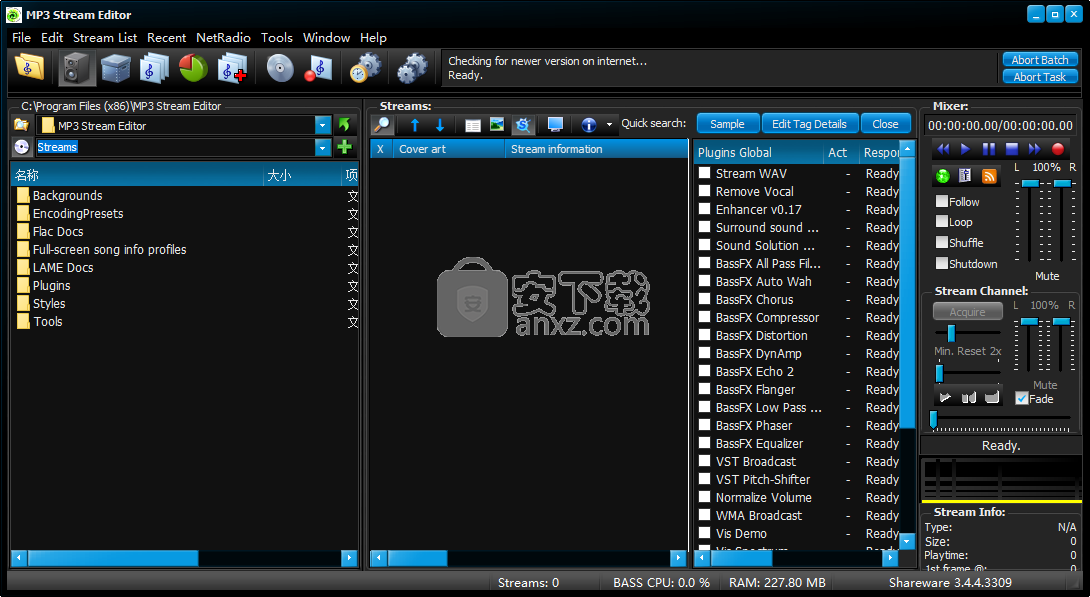This screenshot has width=1090, height=597.
Task: Pause playback in the Mixer
Action: coord(989,149)
